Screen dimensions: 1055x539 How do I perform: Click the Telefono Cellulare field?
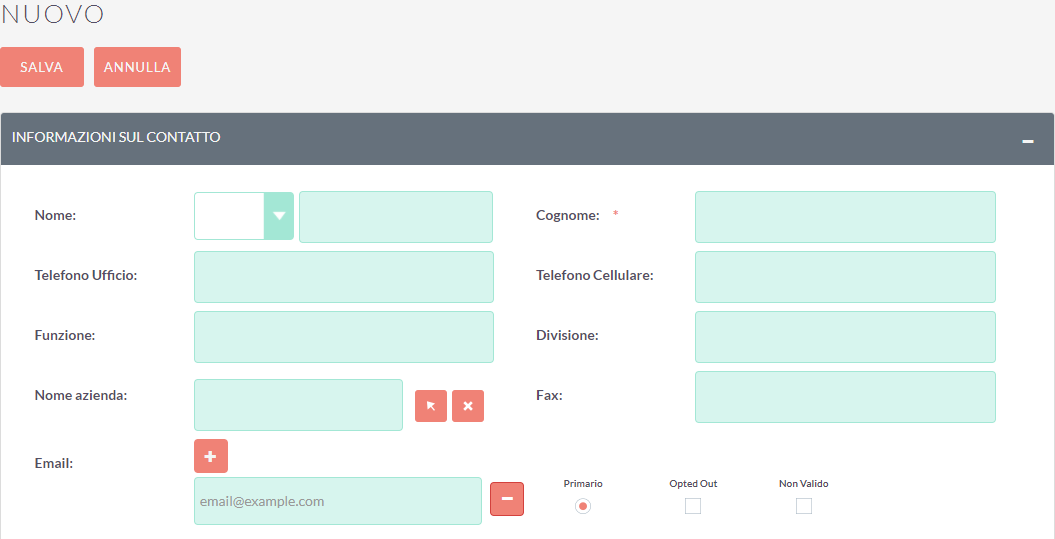(845, 277)
